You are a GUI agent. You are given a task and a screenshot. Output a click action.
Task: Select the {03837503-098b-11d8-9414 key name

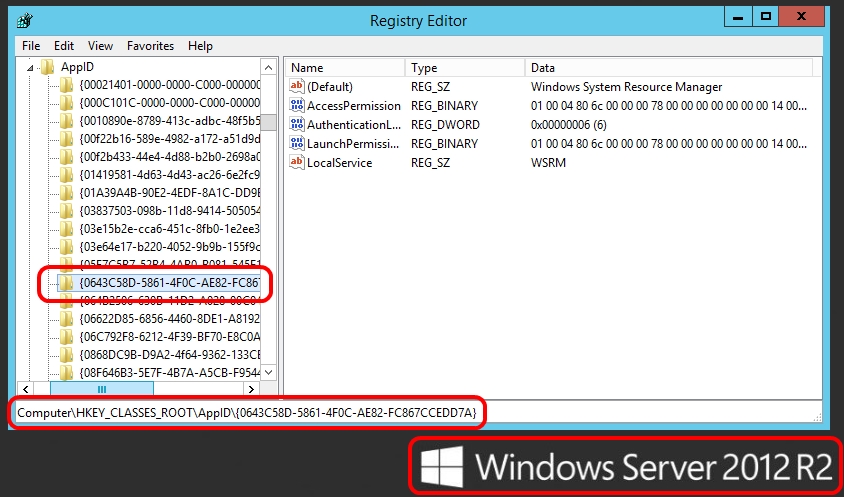(170, 211)
